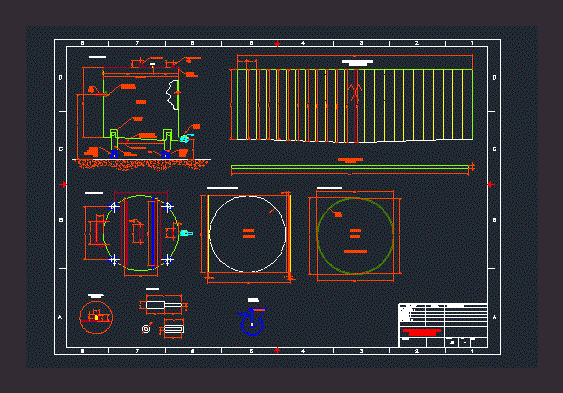This screenshot has height=393, width=563.
Task: Click the red center mark on top border
Action: [277, 44]
